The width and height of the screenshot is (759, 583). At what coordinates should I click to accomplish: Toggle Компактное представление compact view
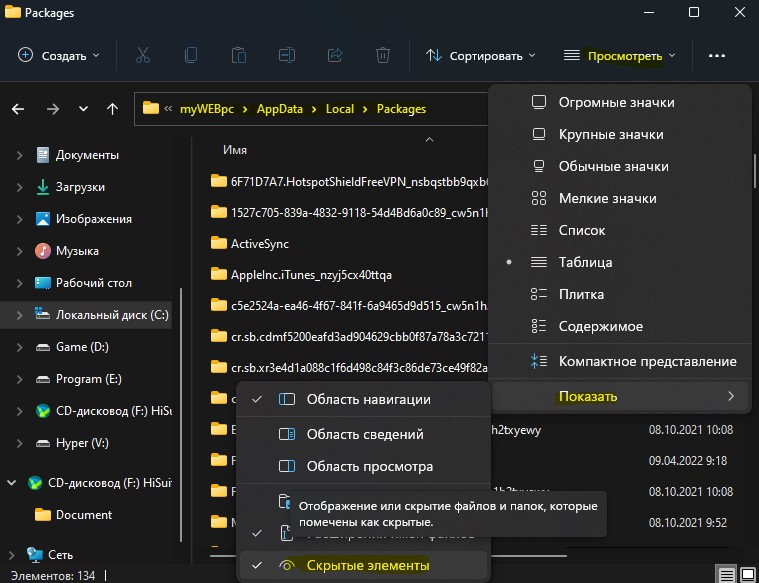coord(620,361)
